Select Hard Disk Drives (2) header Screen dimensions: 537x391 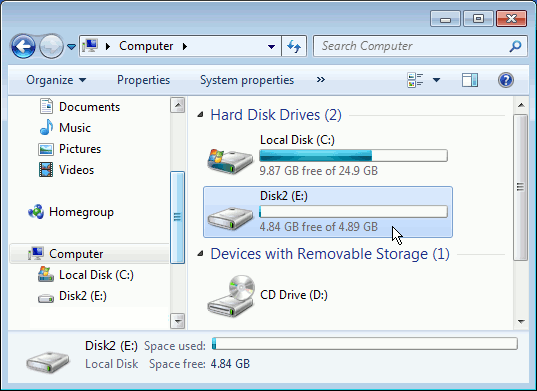click(x=276, y=115)
